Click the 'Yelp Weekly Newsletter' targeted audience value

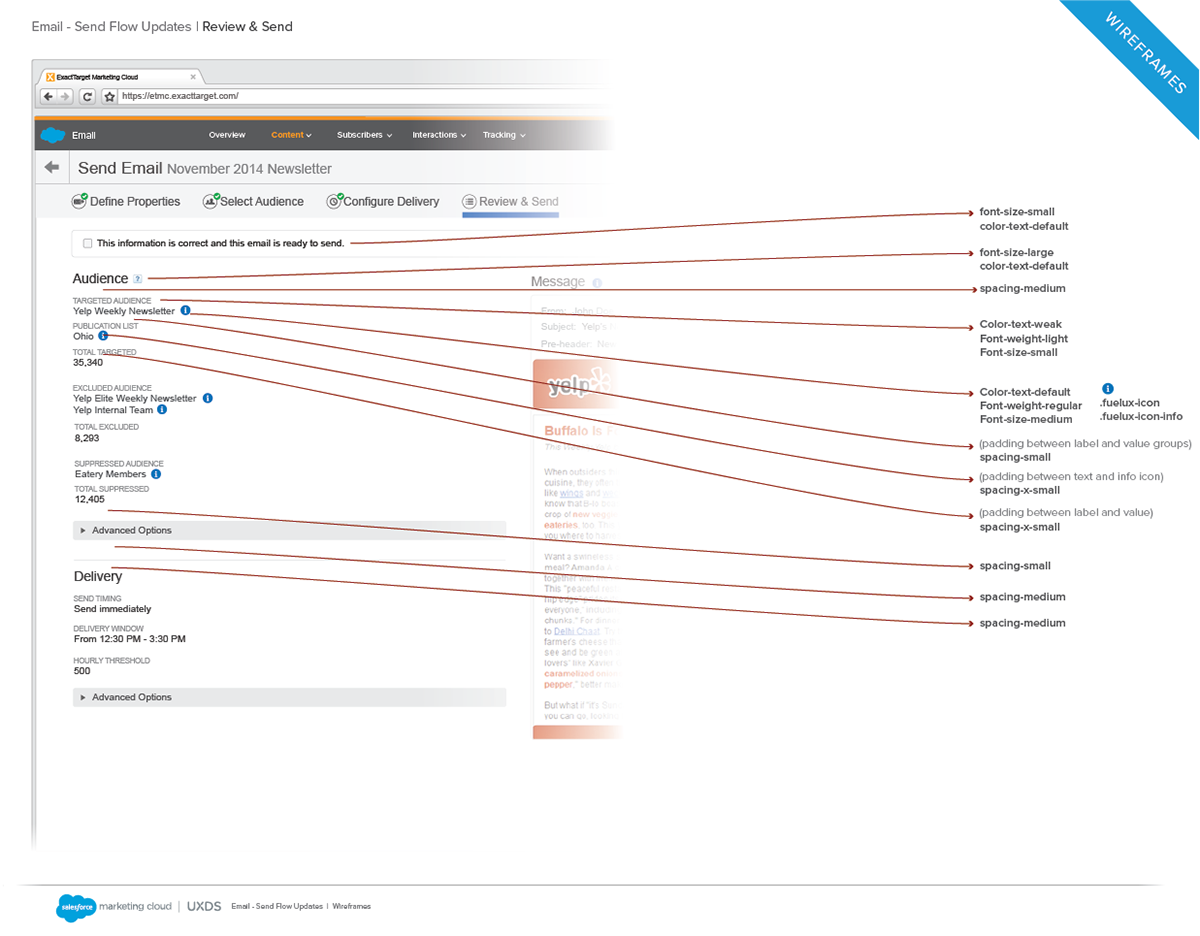(124, 311)
